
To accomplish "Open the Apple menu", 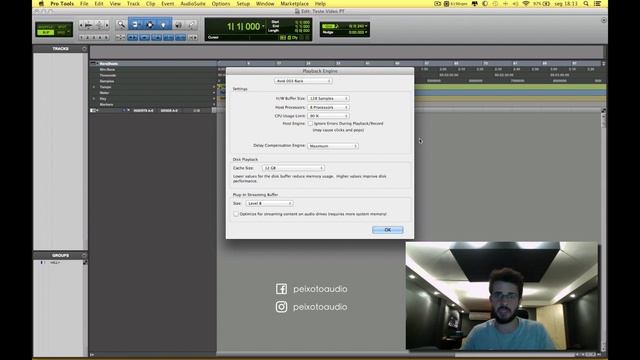I will [x=41, y=4].
